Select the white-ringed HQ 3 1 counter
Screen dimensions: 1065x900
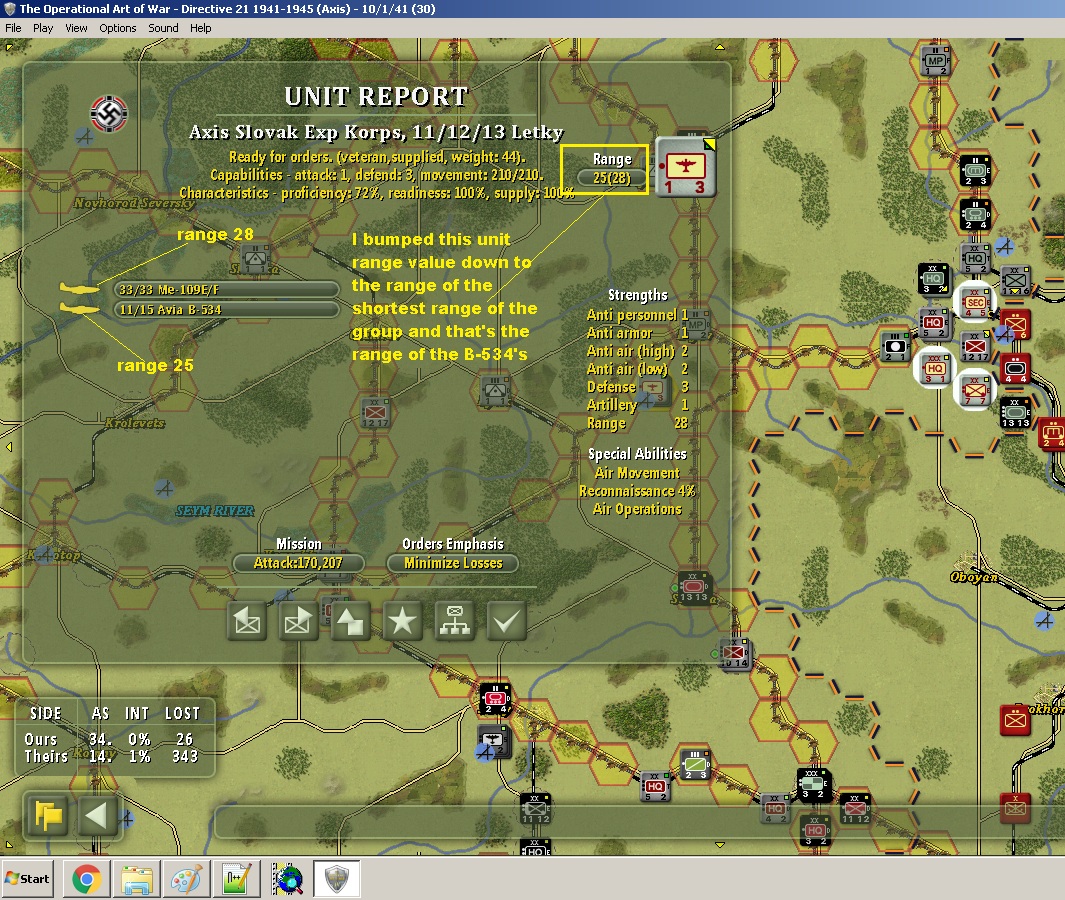tap(935, 369)
